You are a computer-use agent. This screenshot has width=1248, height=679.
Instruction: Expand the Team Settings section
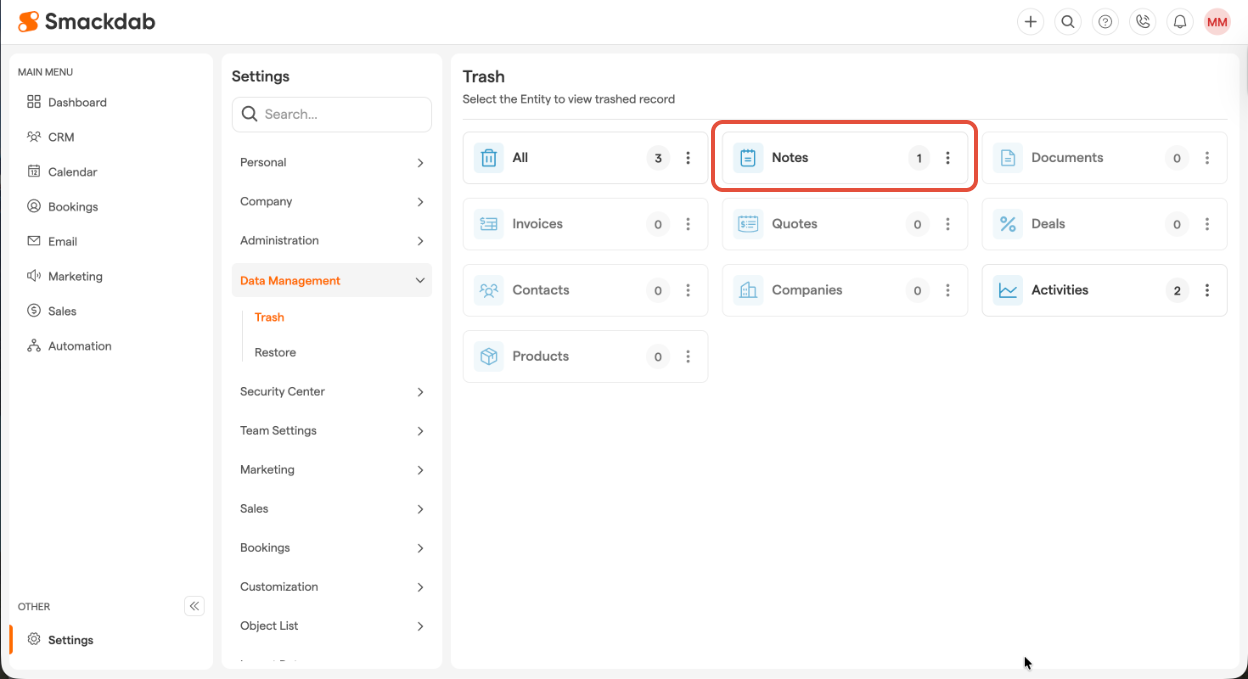click(331, 431)
